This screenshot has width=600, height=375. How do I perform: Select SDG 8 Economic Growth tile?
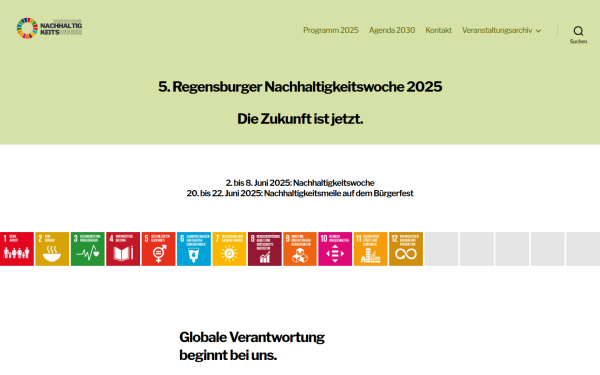tap(265, 249)
